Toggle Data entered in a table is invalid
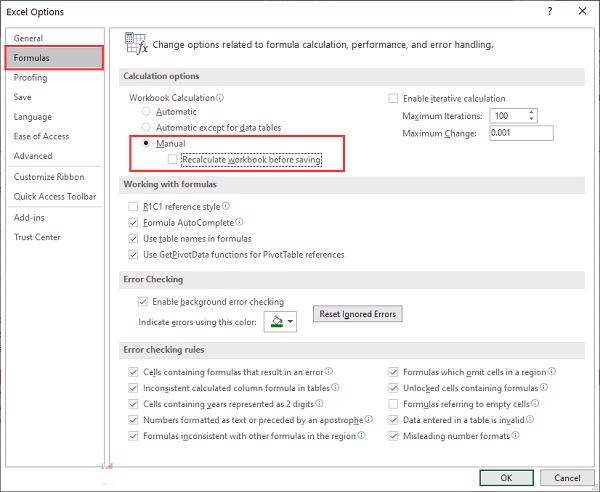Image resolution: width=600 pixels, height=492 pixels. pos(393,420)
